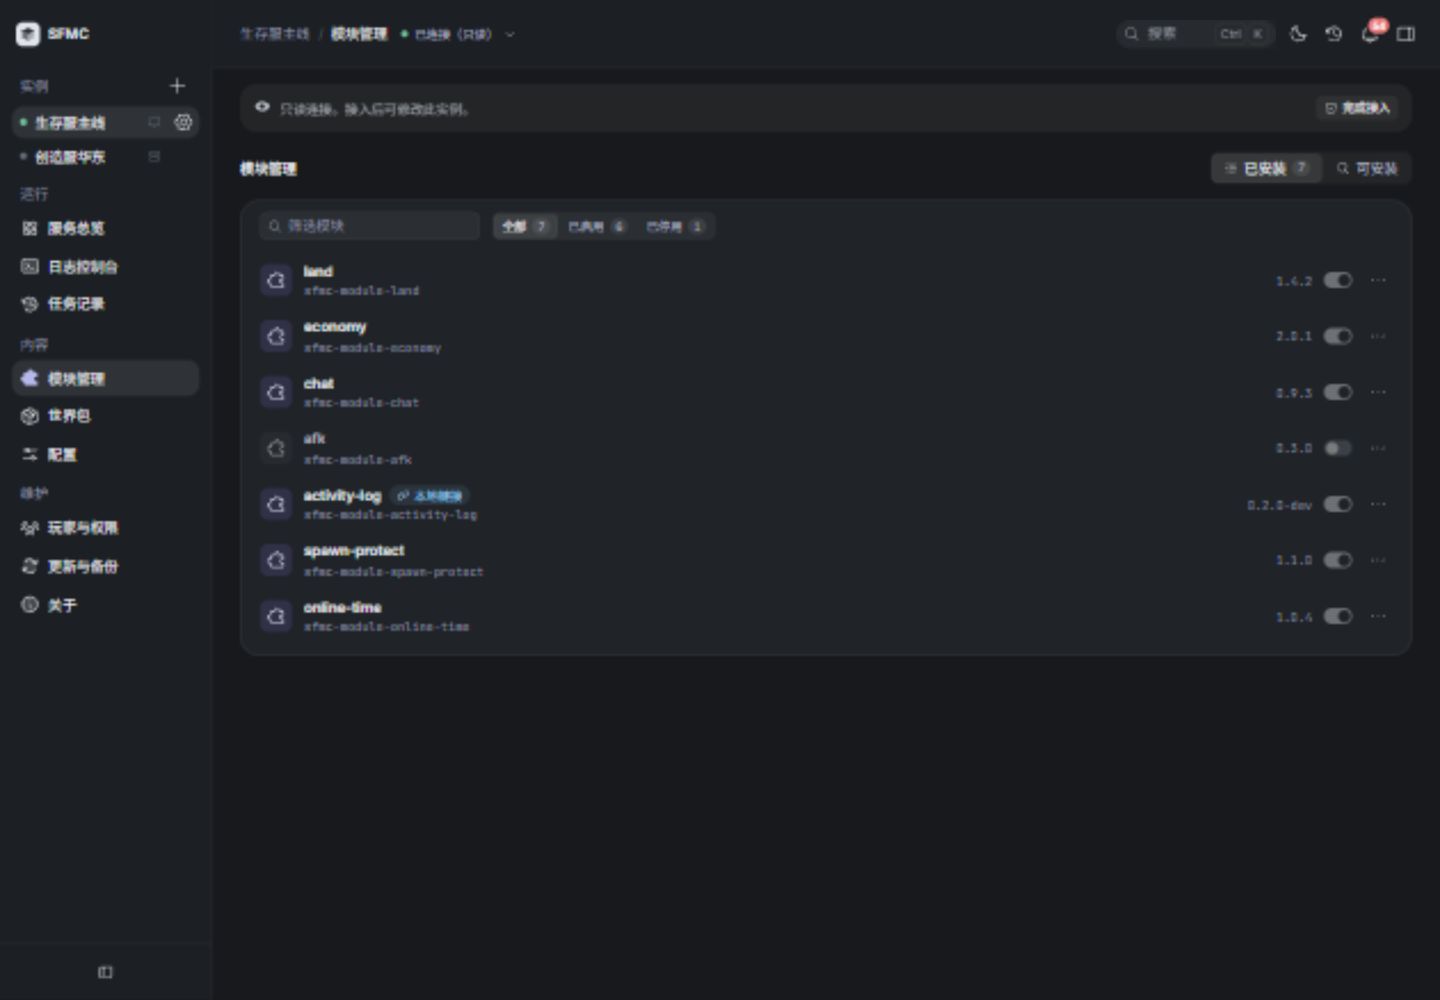
Task: Switch to the 已安装 tab
Action: click(x=1266, y=168)
